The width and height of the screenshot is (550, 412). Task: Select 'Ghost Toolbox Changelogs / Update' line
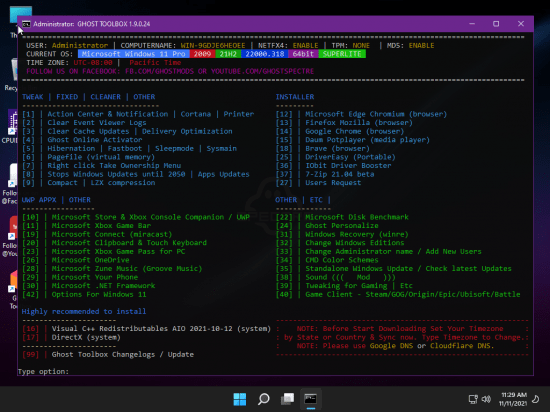pyautogui.click(x=108, y=354)
